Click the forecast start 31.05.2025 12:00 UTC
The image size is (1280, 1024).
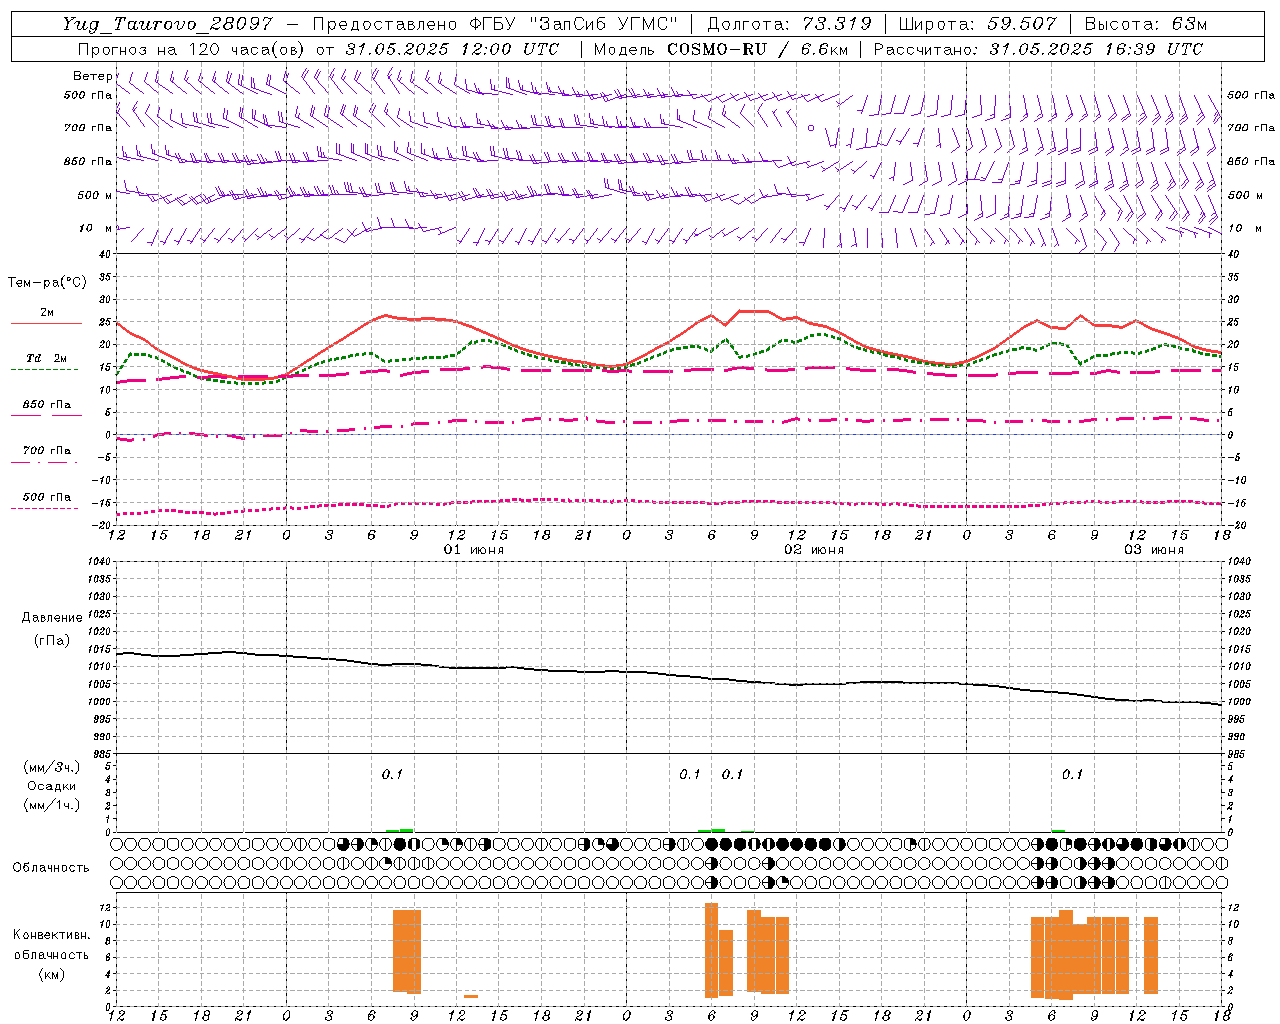pos(452,49)
